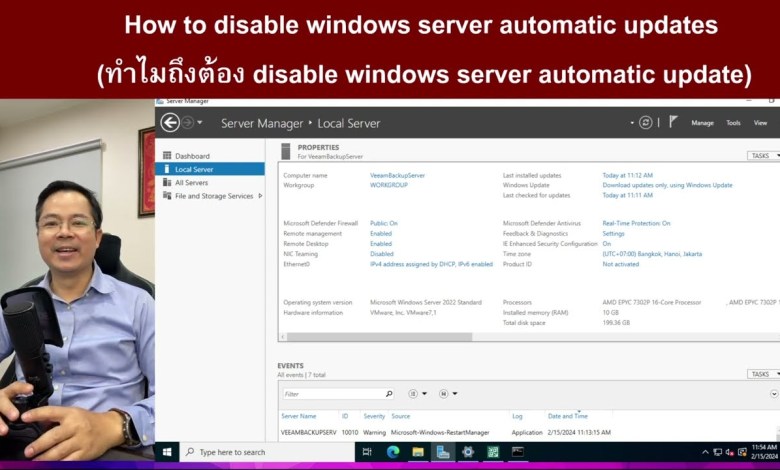Open the Command Prompt taskbar icon
This screenshot has height=470, width=780.
517,452
